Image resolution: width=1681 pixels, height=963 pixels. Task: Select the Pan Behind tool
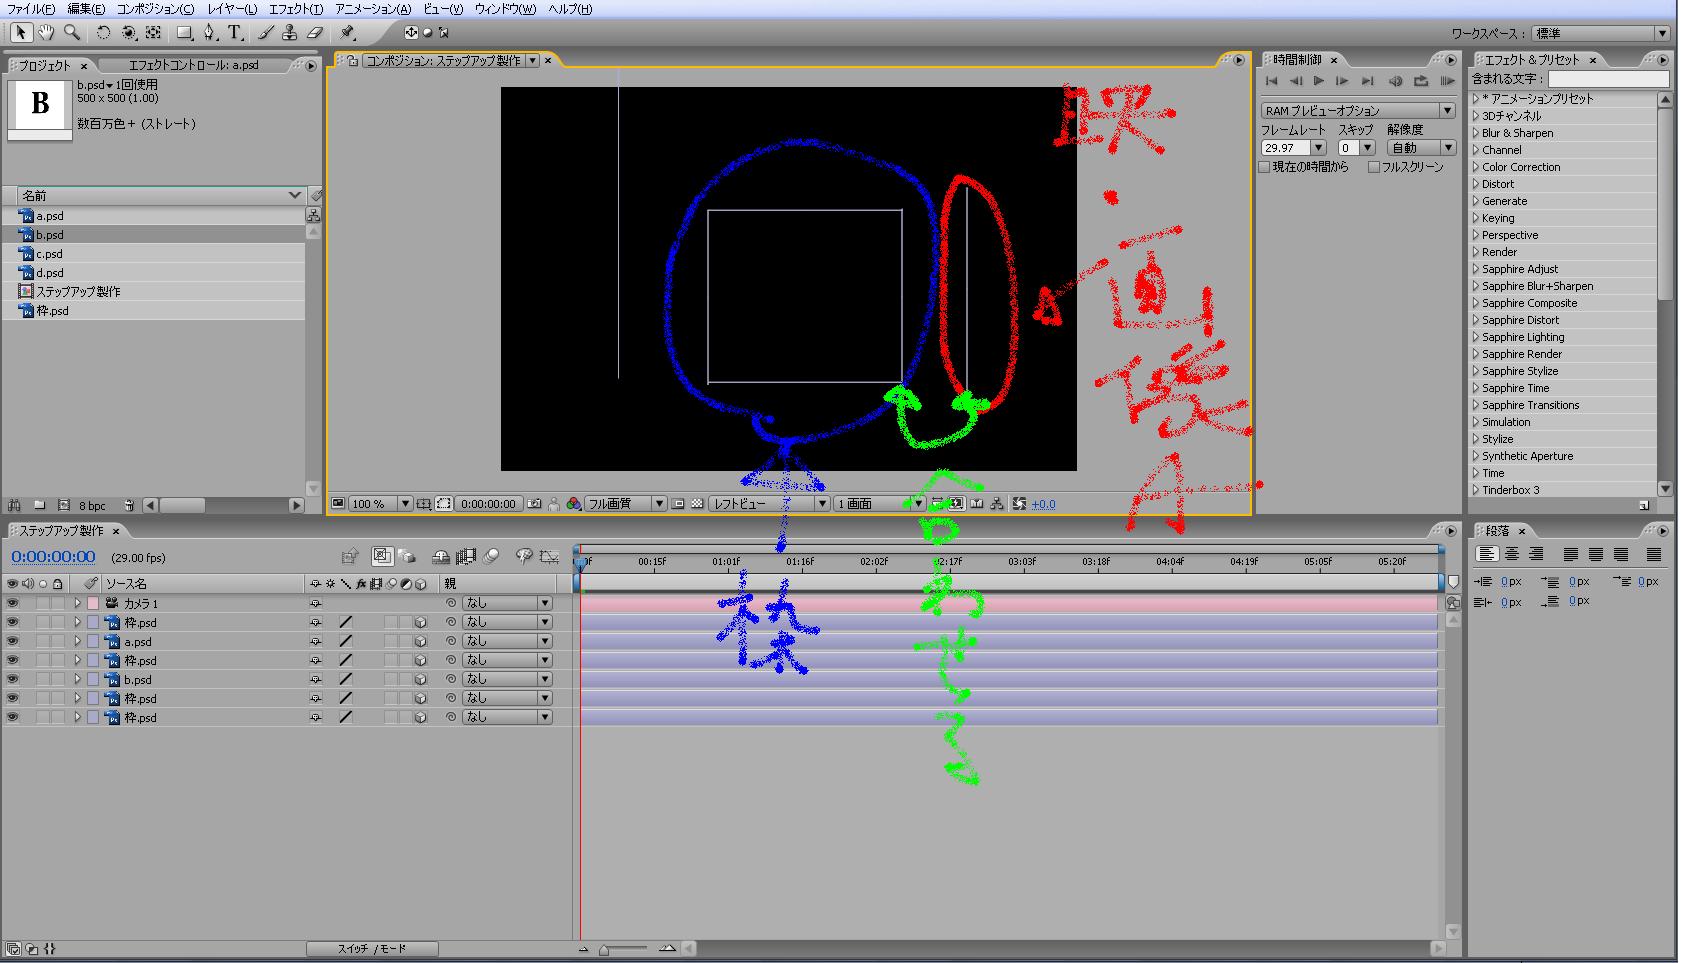coord(153,33)
